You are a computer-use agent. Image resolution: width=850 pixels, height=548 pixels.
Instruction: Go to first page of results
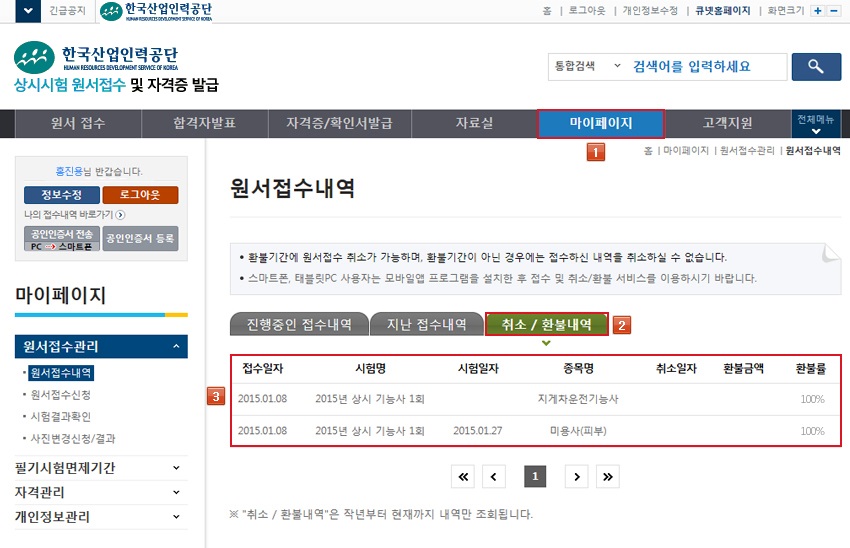pyautogui.click(x=463, y=477)
